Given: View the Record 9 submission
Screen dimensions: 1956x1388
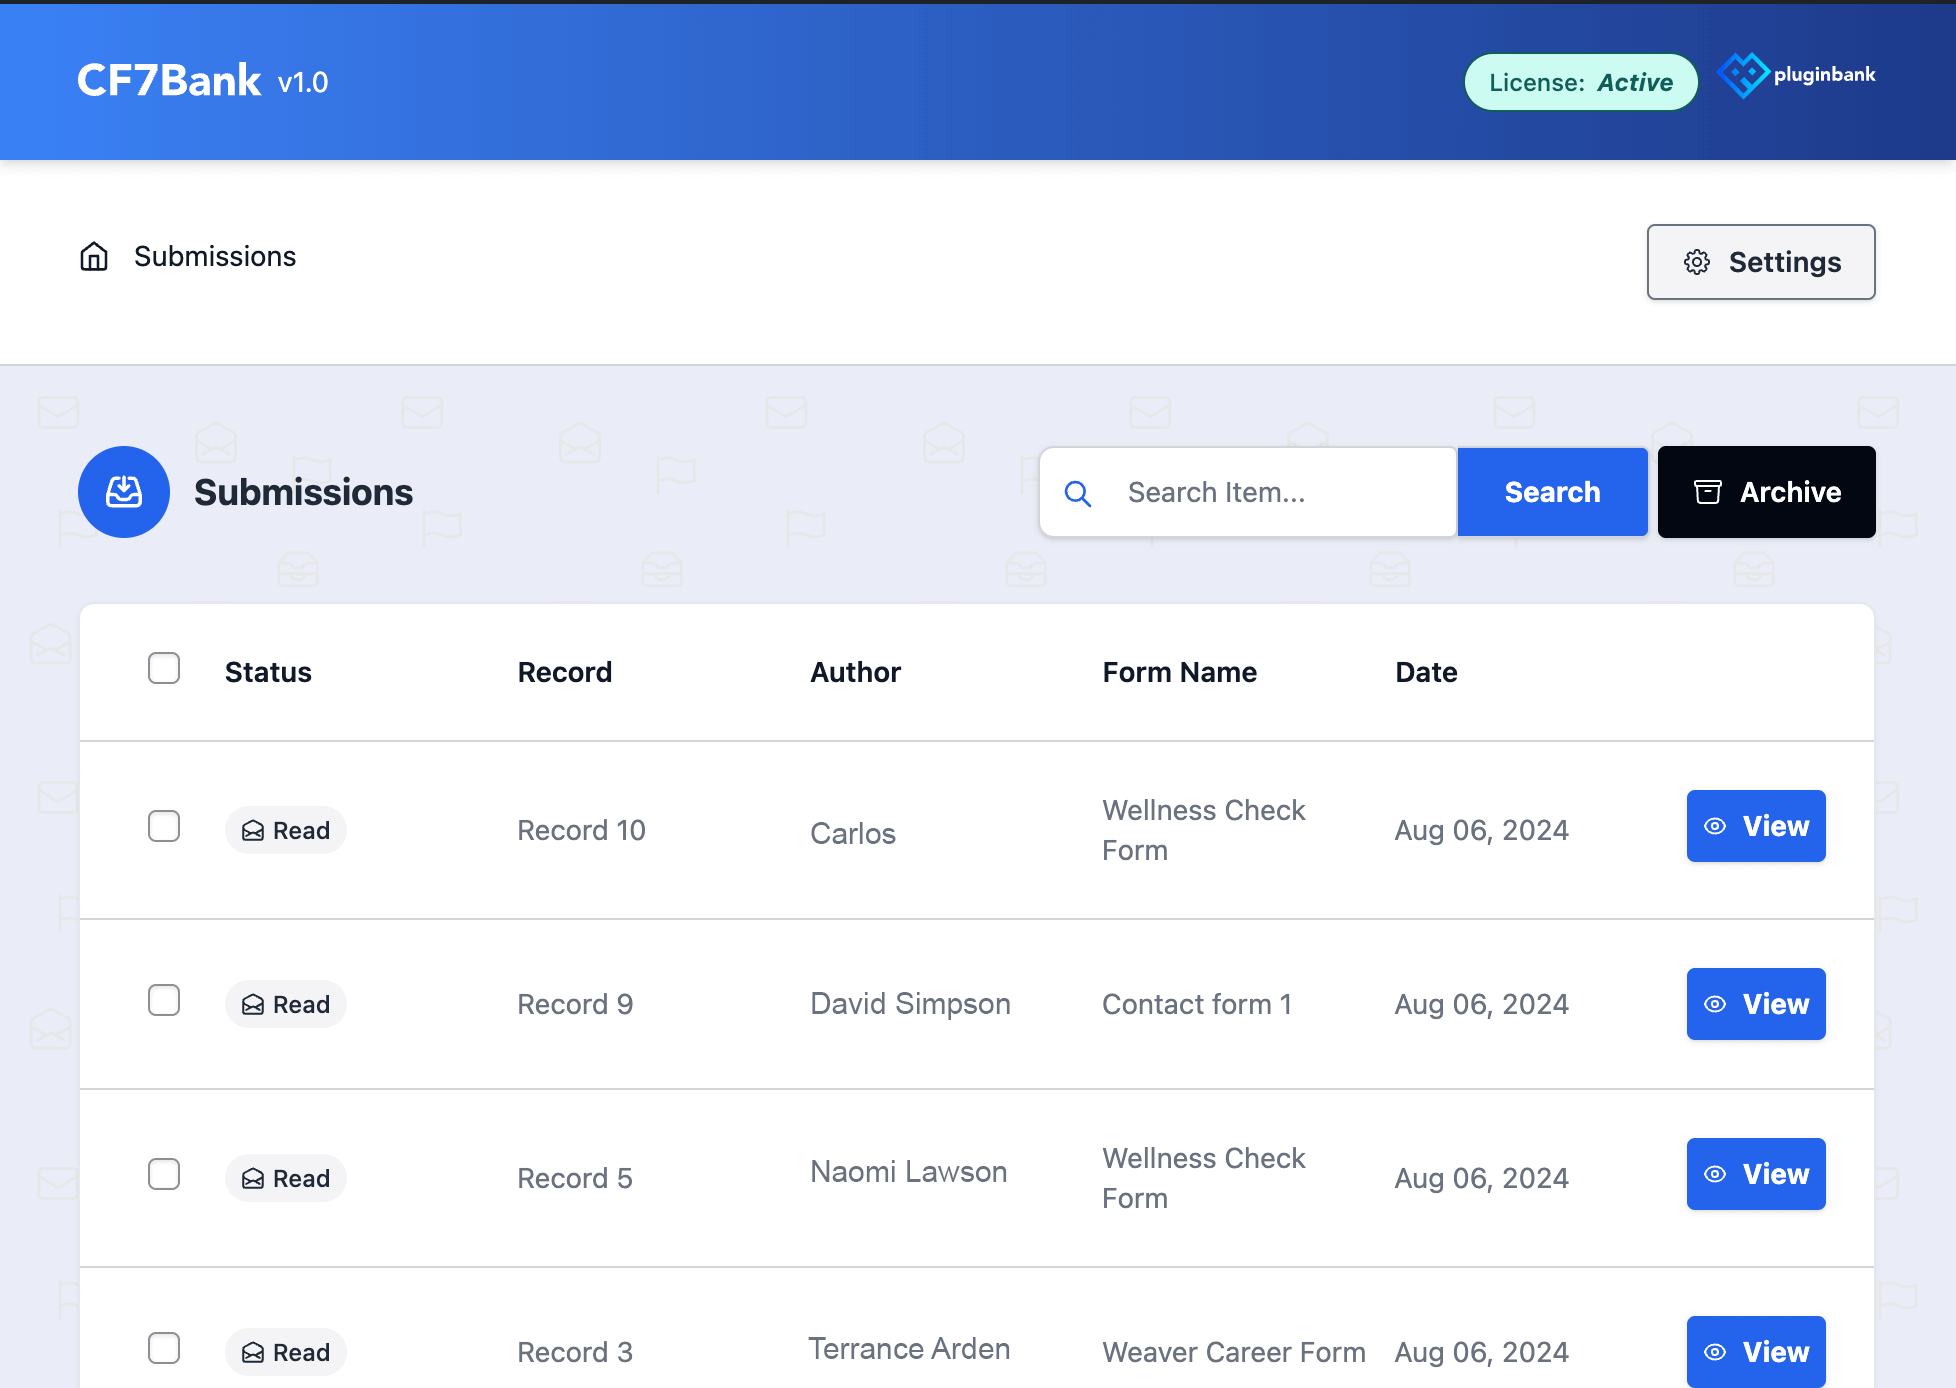Looking at the screenshot, I should click(x=1756, y=1004).
